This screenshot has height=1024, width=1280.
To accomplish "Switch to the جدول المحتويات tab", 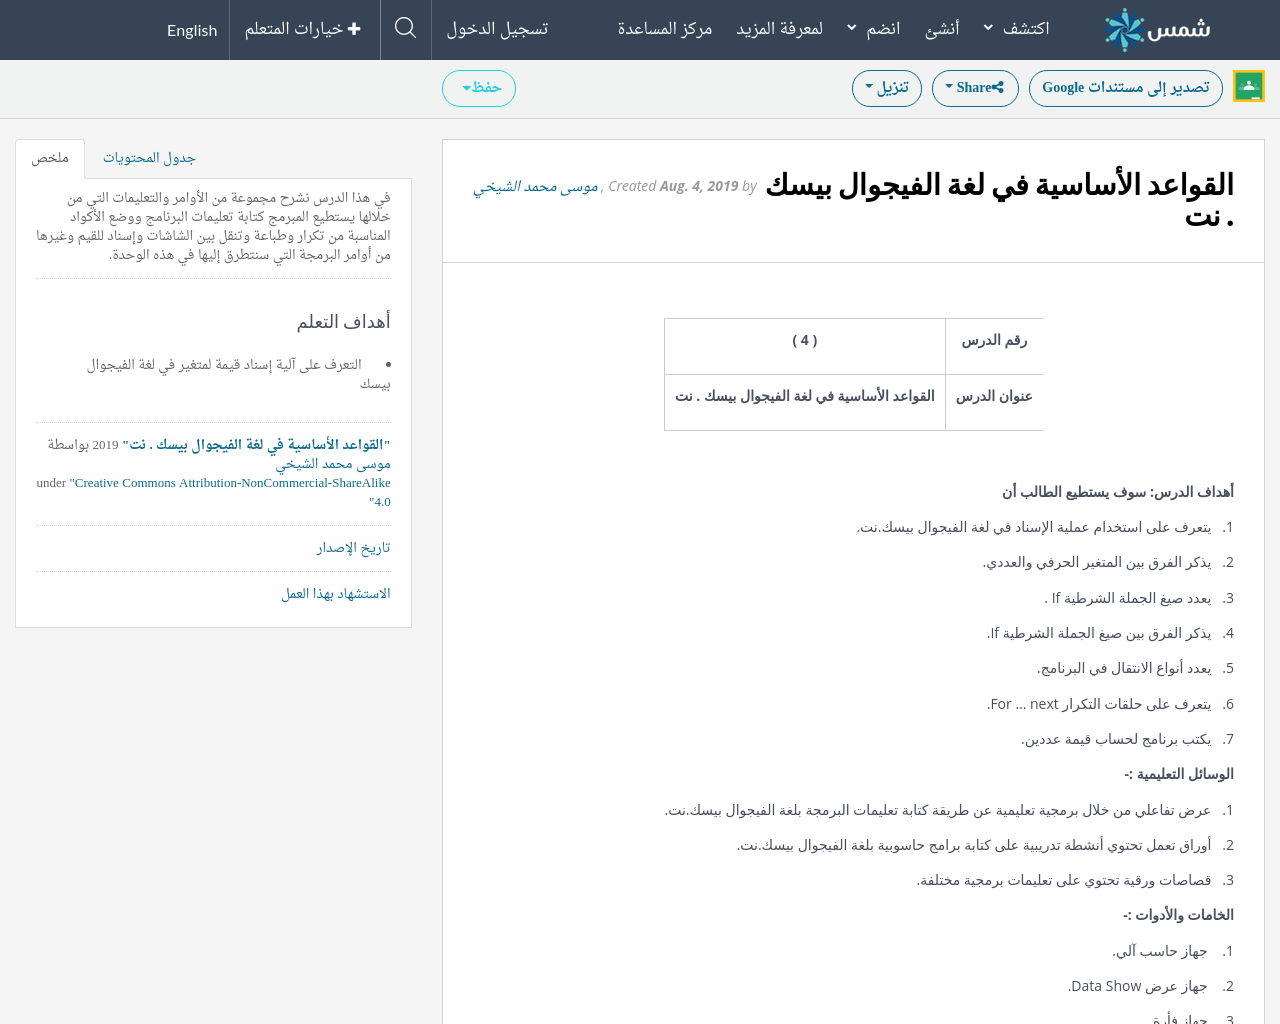I will [149, 158].
